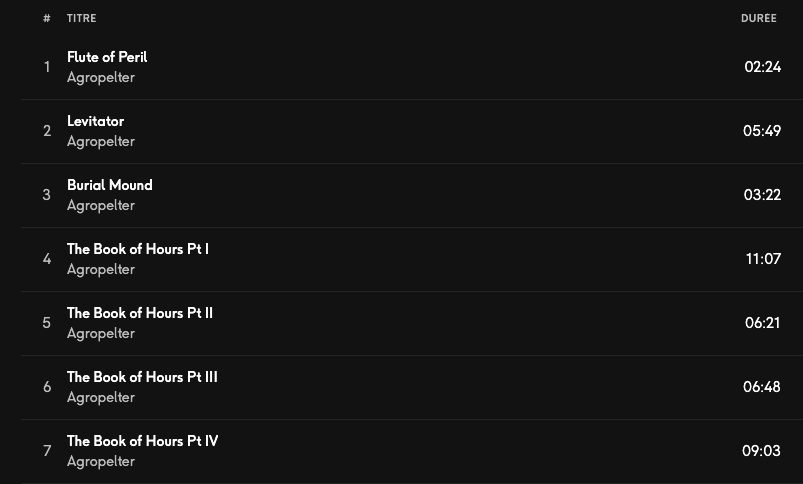Click The Book of Hours Pt IV title
Image resolution: width=803 pixels, height=484 pixels.
point(142,441)
